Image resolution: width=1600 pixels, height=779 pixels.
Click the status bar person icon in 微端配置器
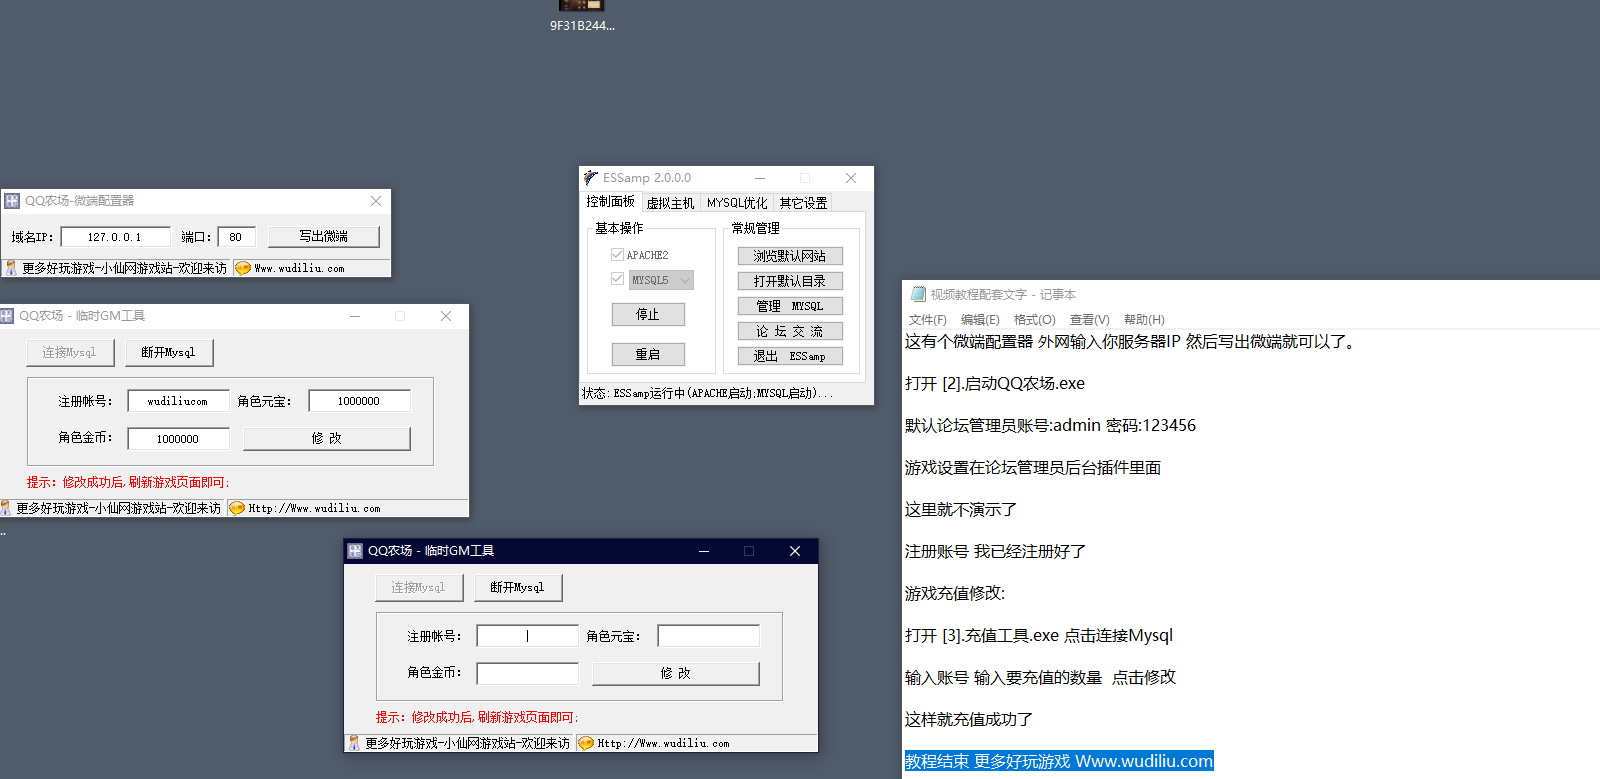[x=11, y=268]
